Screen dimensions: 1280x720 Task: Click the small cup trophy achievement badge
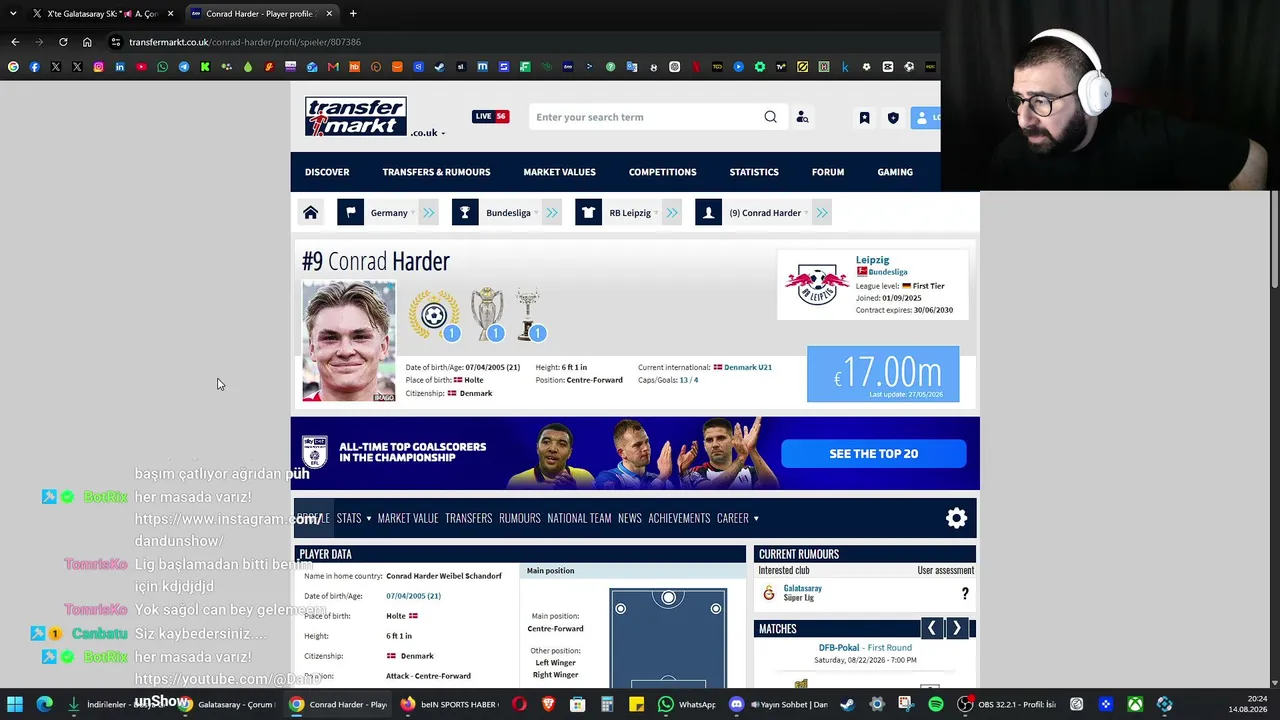528,315
